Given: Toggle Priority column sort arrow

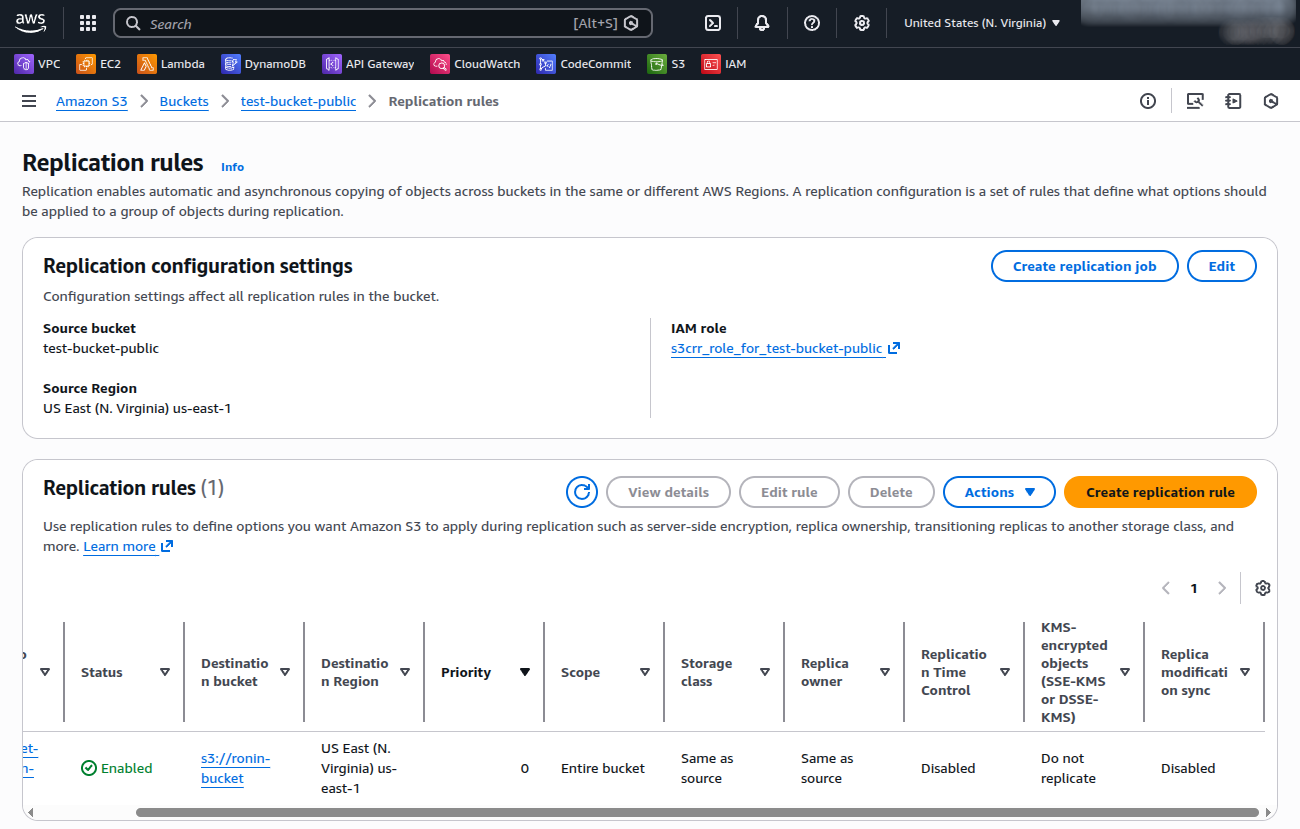Looking at the screenshot, I should coord(525,672).
